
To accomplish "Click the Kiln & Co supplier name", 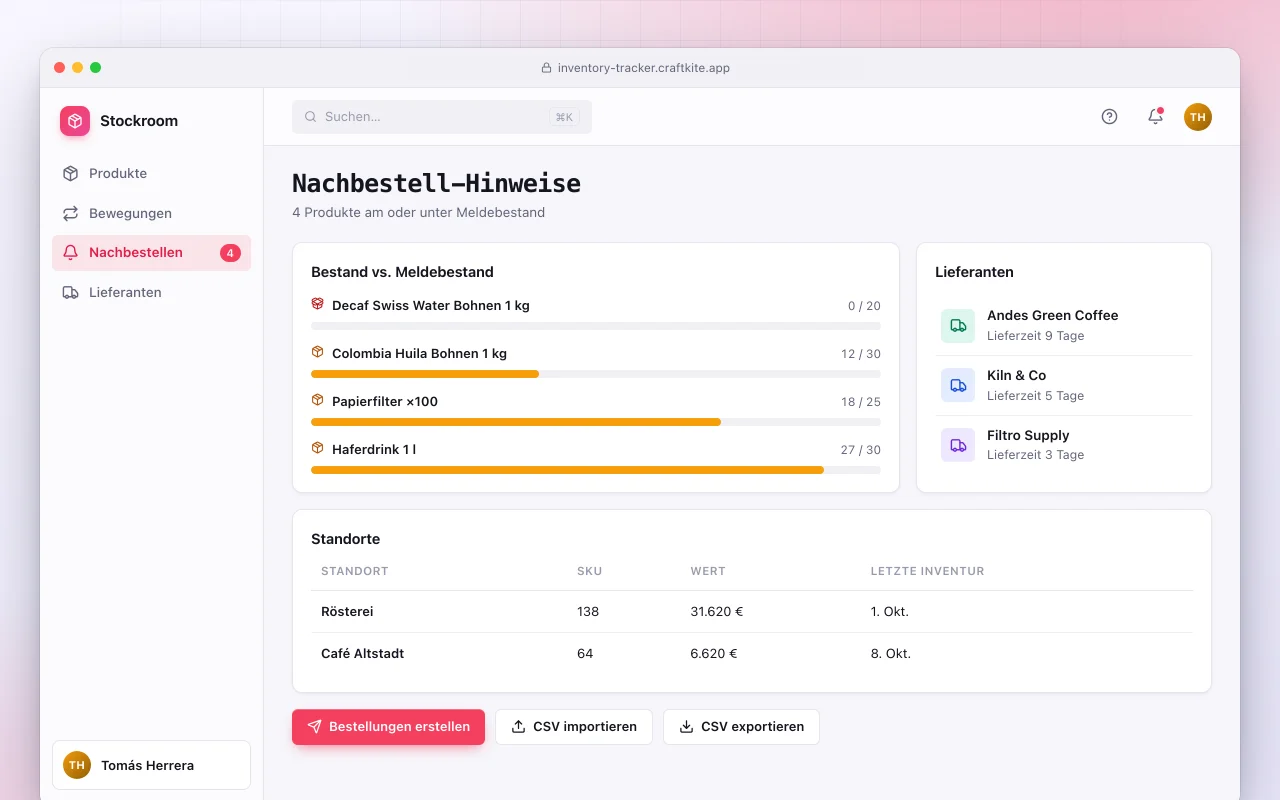I will 1016,375.
